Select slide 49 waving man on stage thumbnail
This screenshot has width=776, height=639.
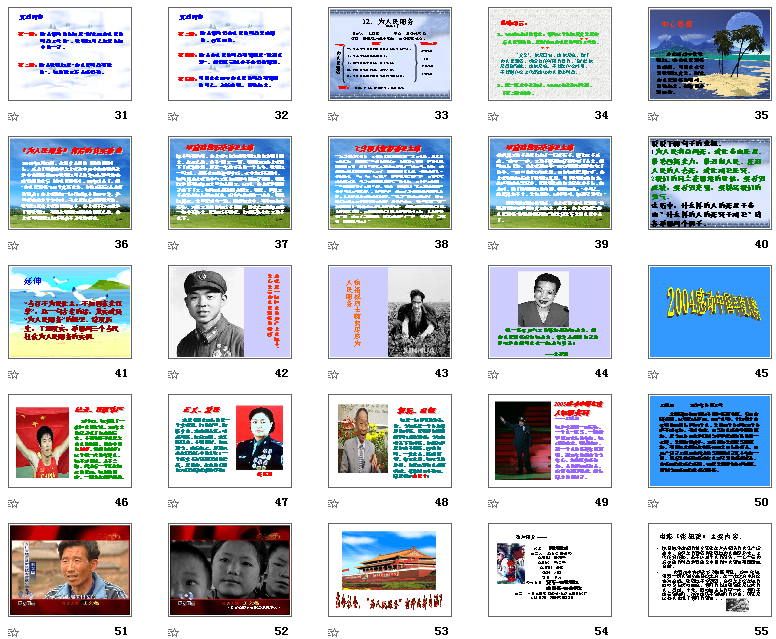click(550, 442)
